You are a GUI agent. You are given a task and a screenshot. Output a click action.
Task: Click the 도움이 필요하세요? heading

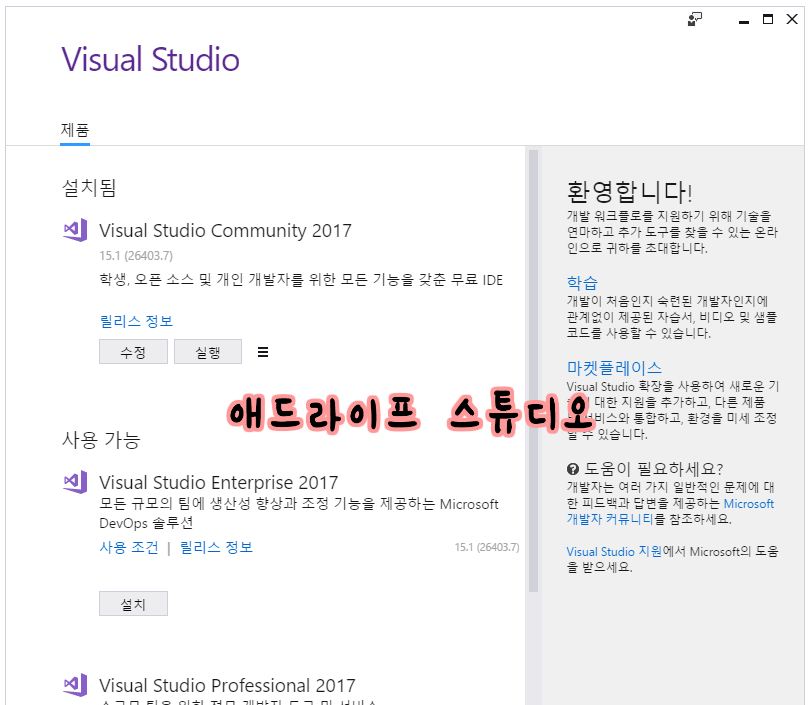653,469
